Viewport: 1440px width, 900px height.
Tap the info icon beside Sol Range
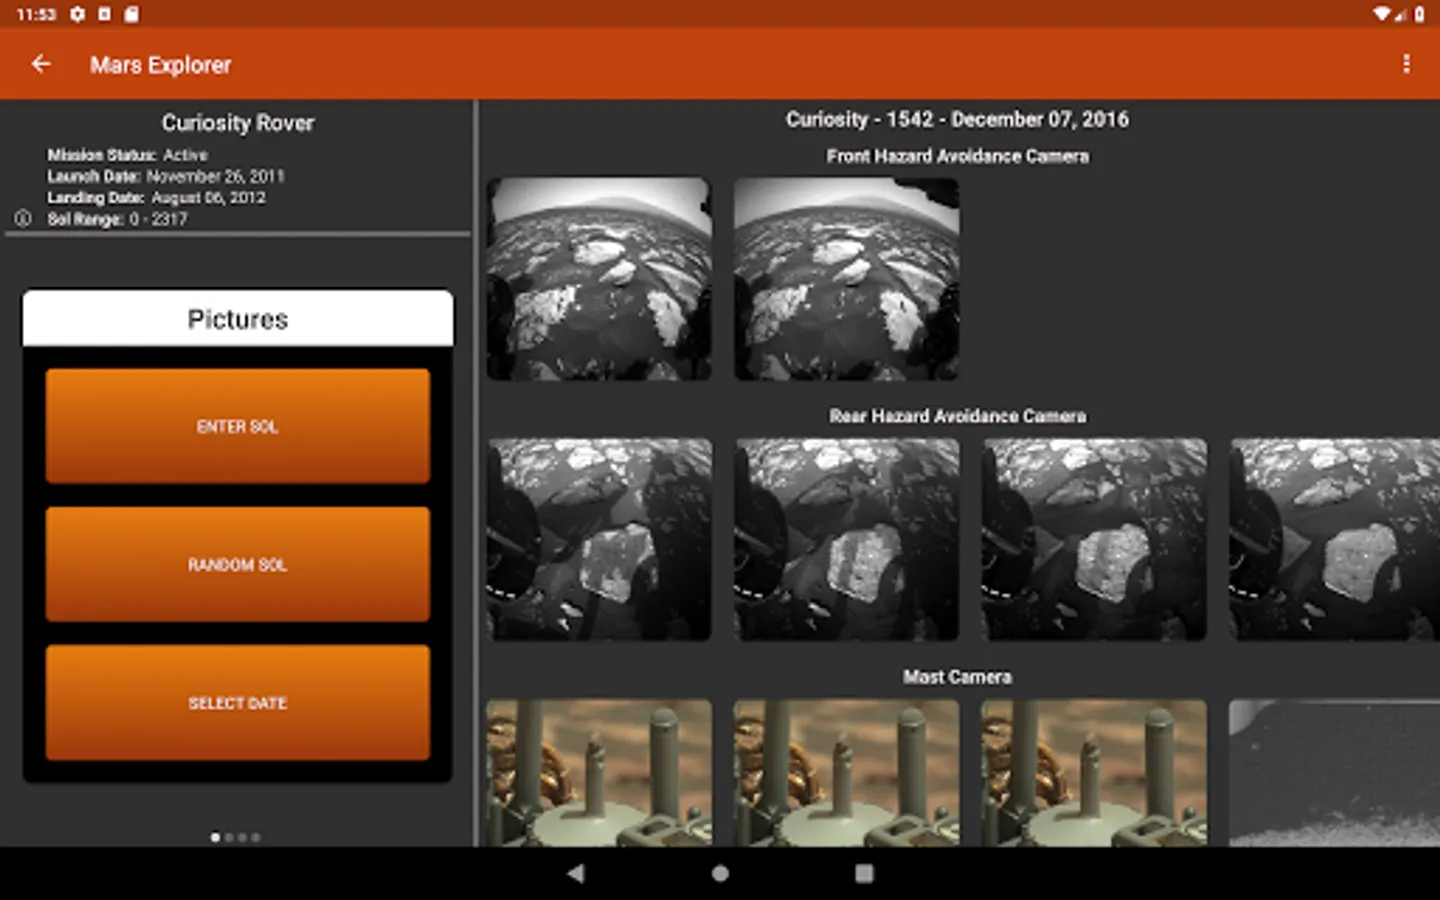[x=23, y=218]
